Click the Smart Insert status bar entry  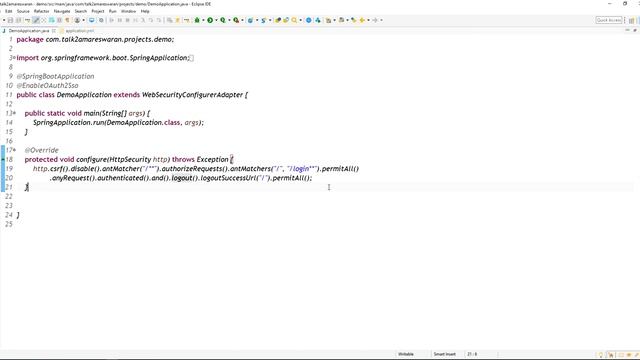click(444, 354)
